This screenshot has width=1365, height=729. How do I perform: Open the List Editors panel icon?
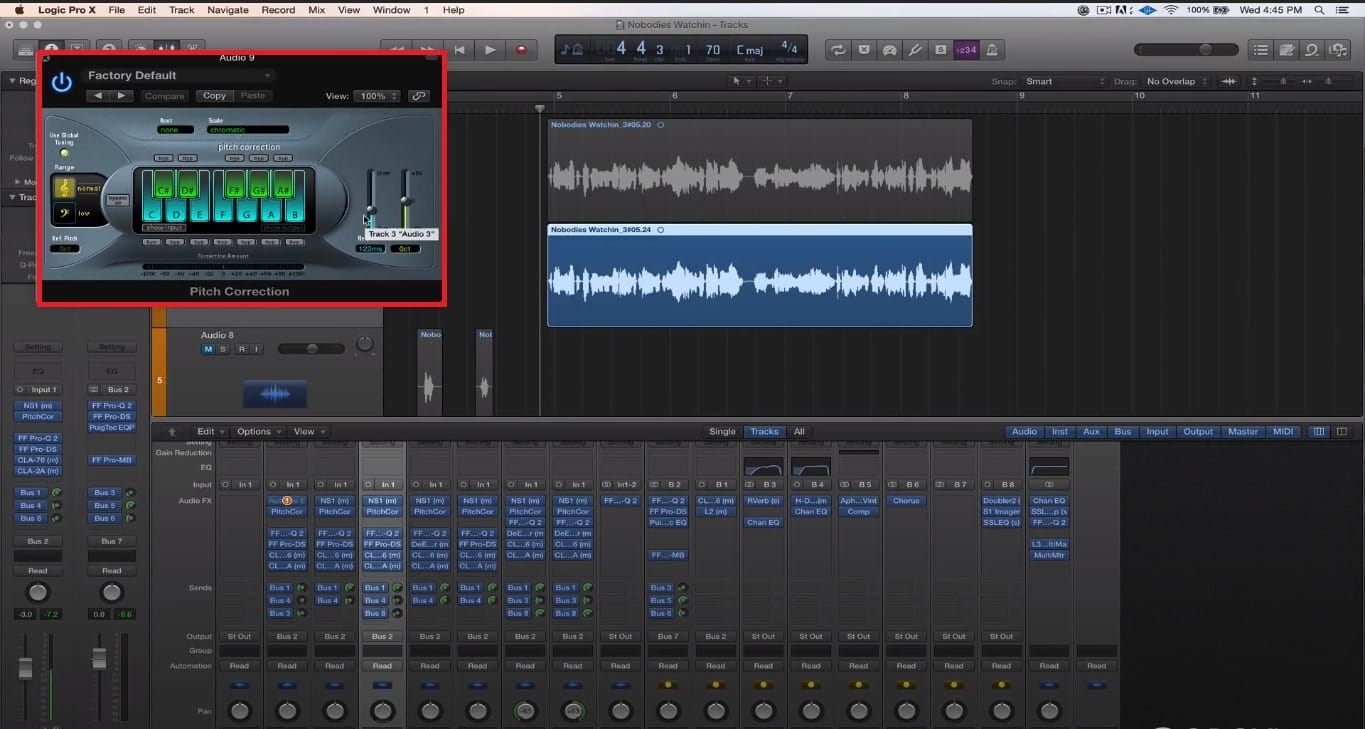point(1260,49)
